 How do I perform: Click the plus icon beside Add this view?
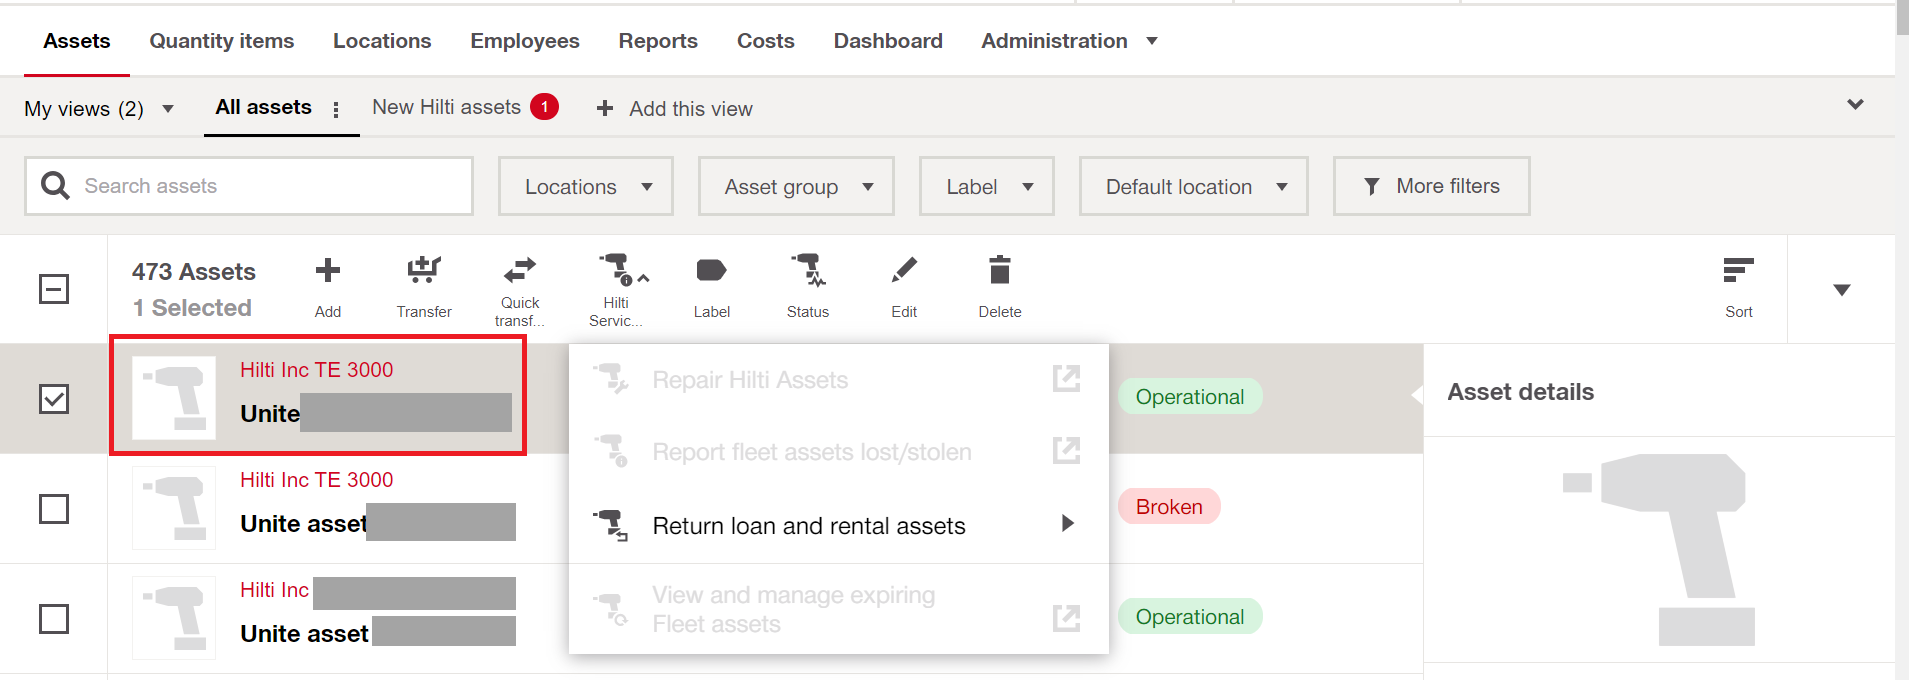point(605,108)
